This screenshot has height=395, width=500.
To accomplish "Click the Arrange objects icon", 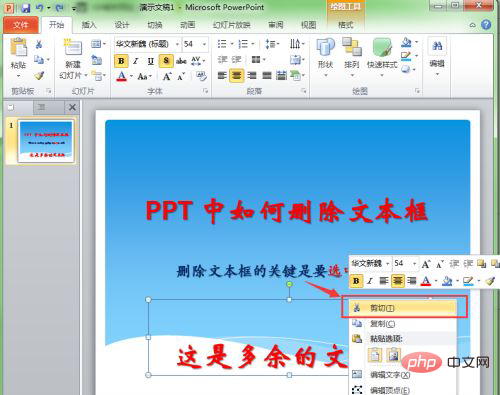I will (352, 47).
